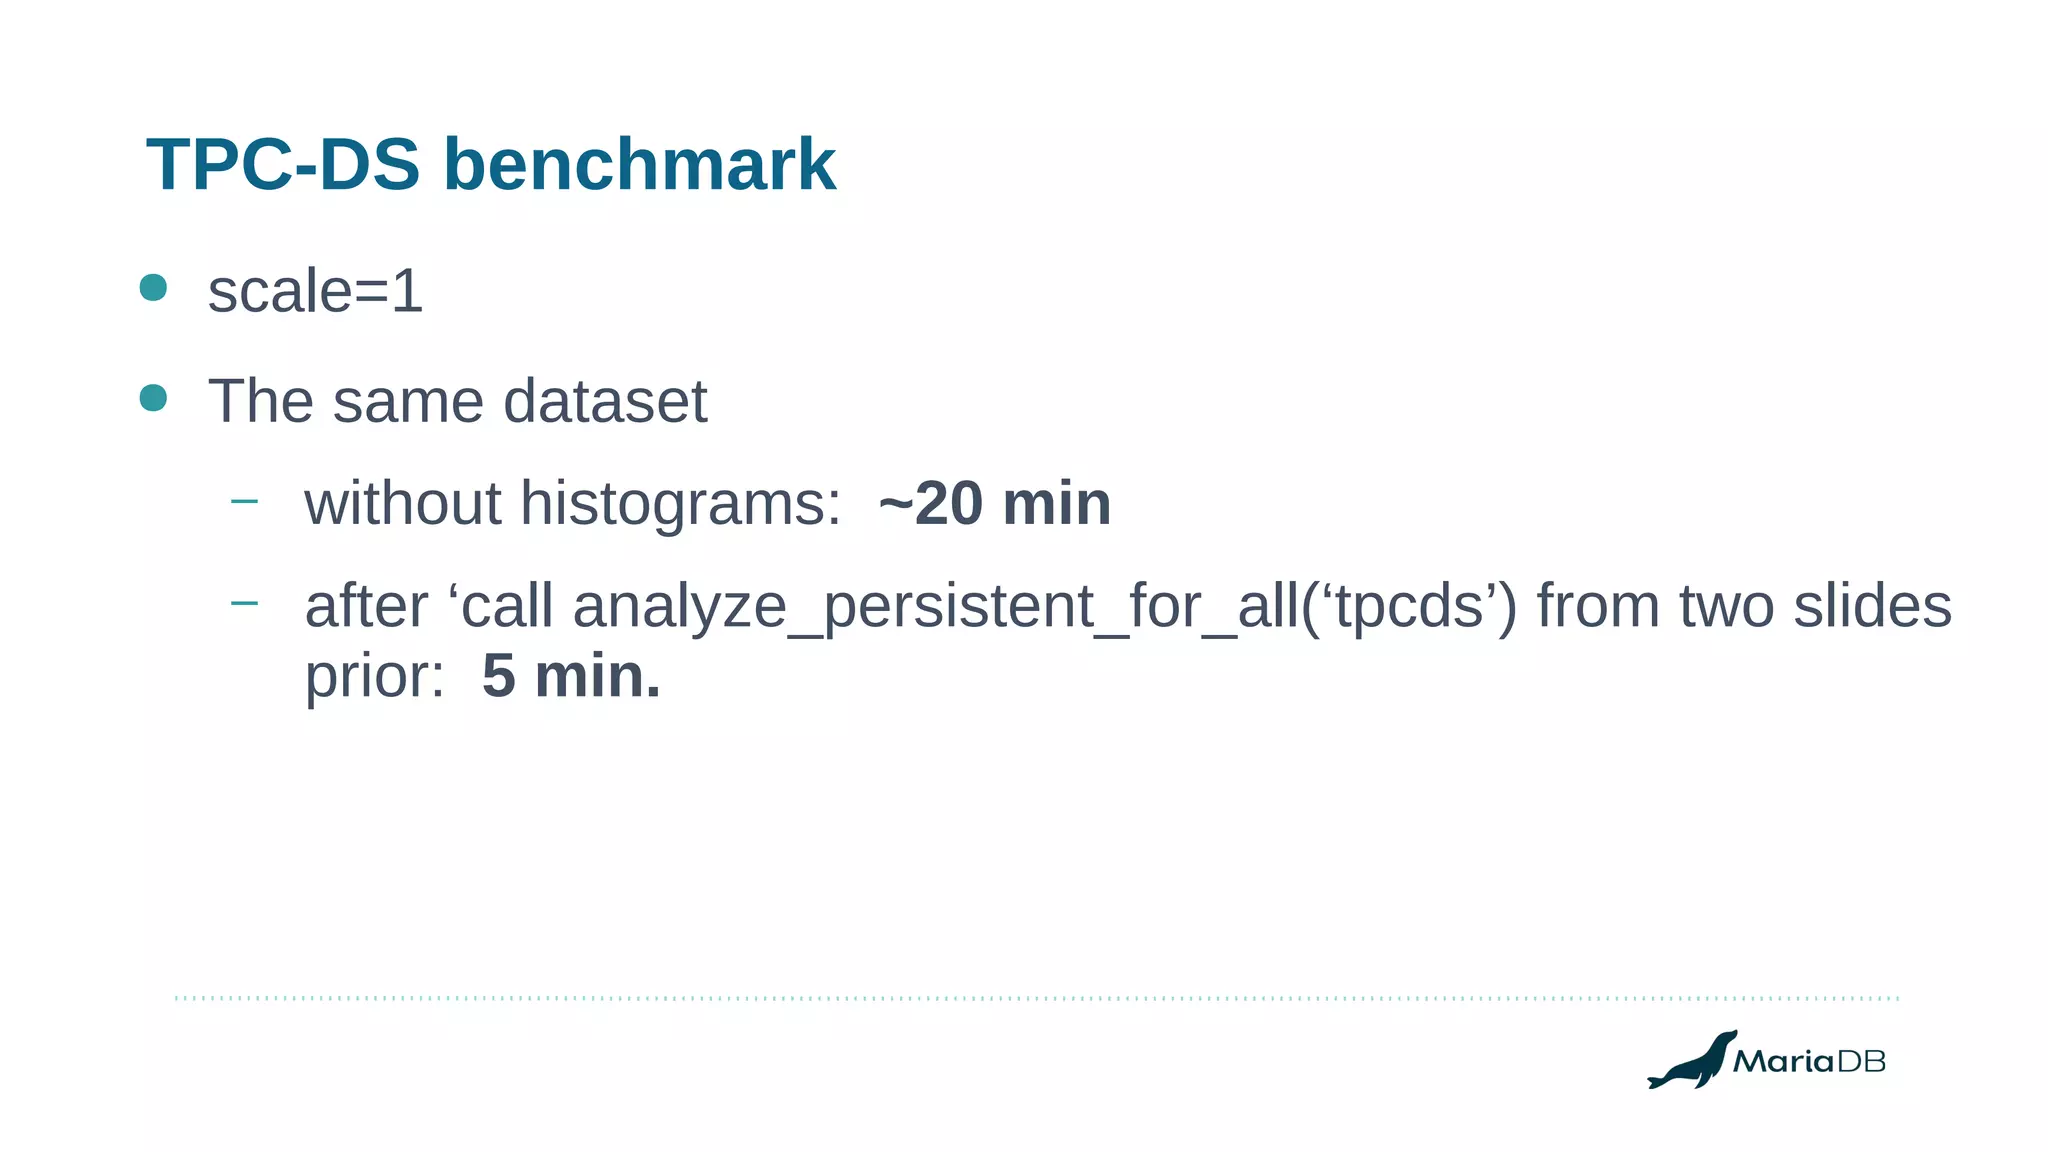Click the teal bullet before scale=1
Screen dimensions: 2048x1152
(x=153, y=288)
